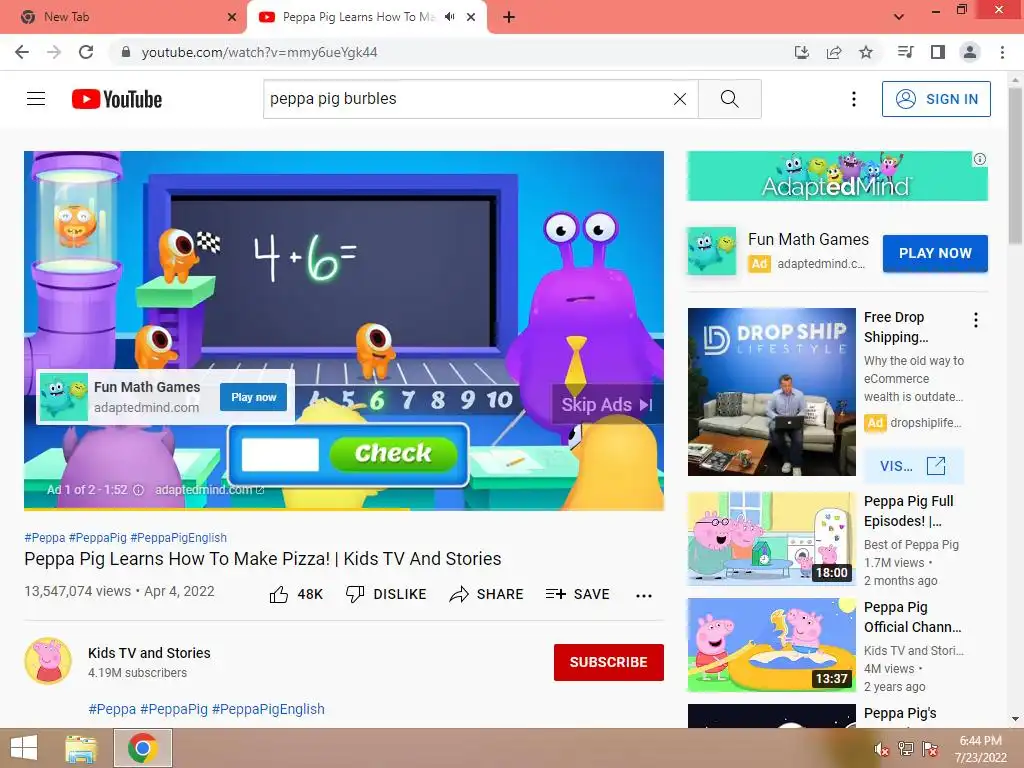Image resolution: width=1024 pixels, height=768 pixels.
Task: Go forward in browser history
Action: pyautogui.click(x=54, y=52)
